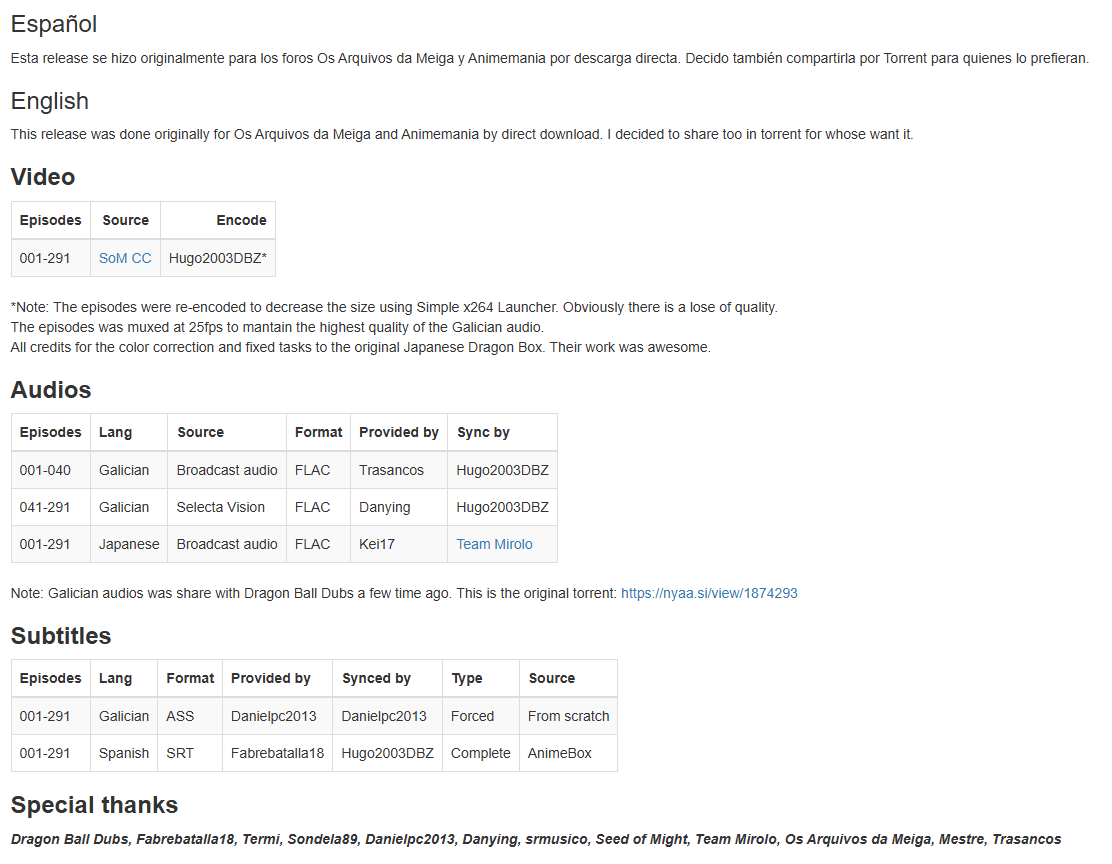Click the ASS format cell
The image size is (1112, 864).
[190, 716]
